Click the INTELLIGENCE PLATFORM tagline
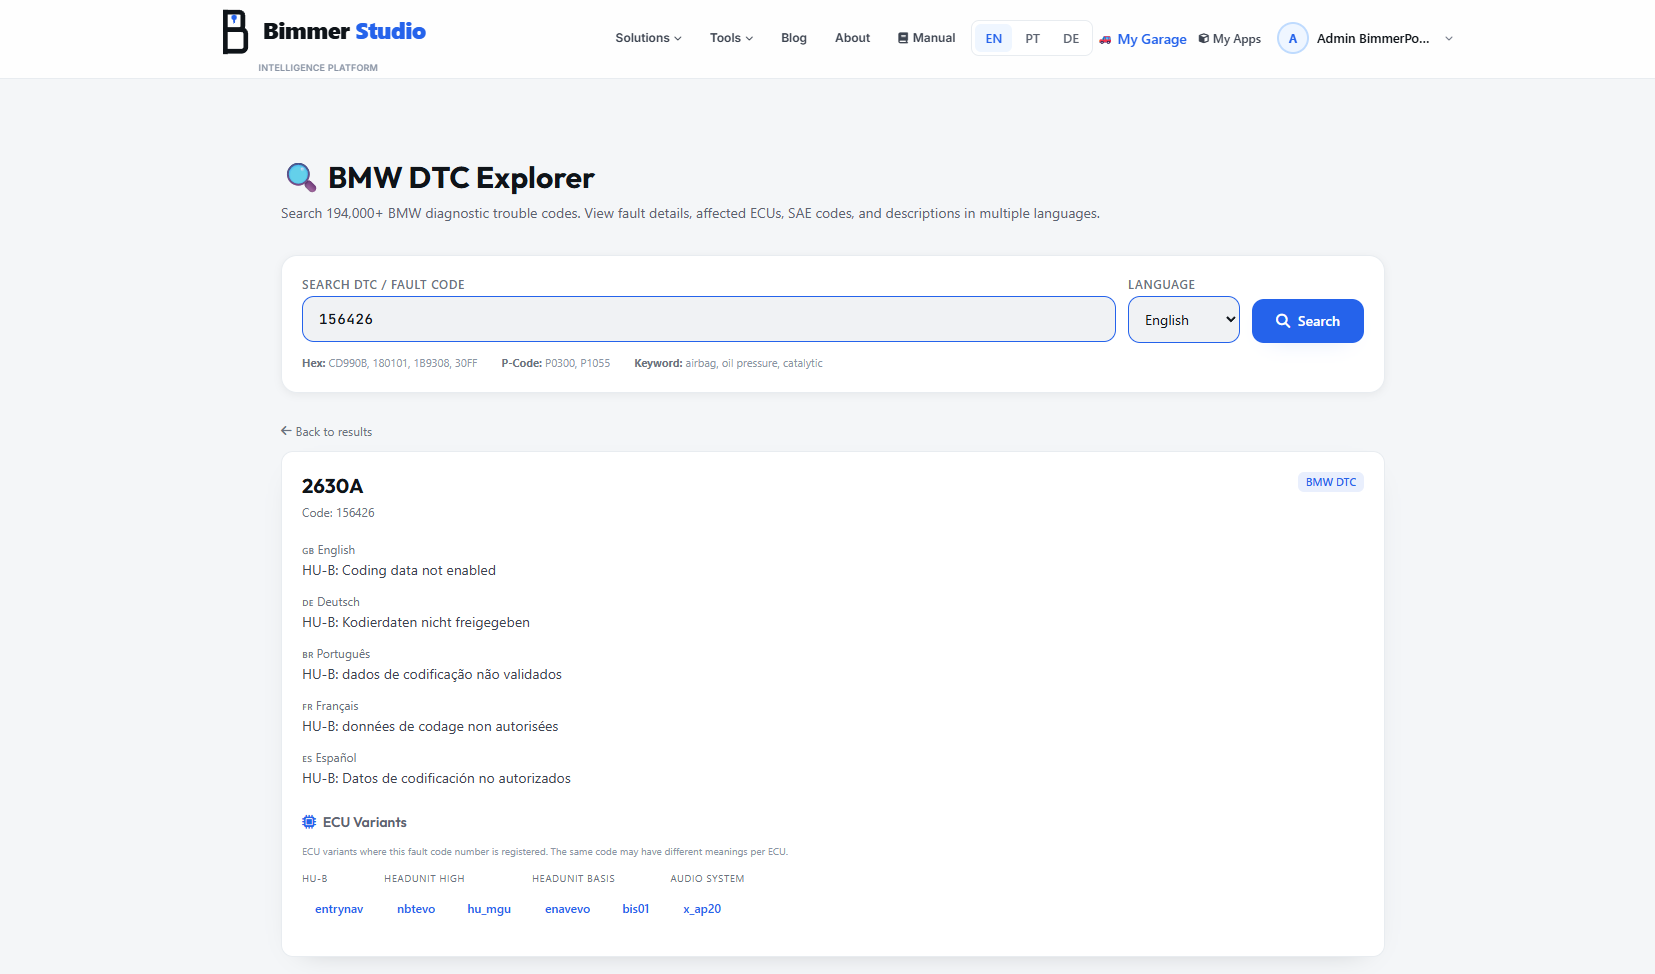Image resolution: width=1655 pixels, height=974 pixels. pyautogui.click(x=318, y=68)
